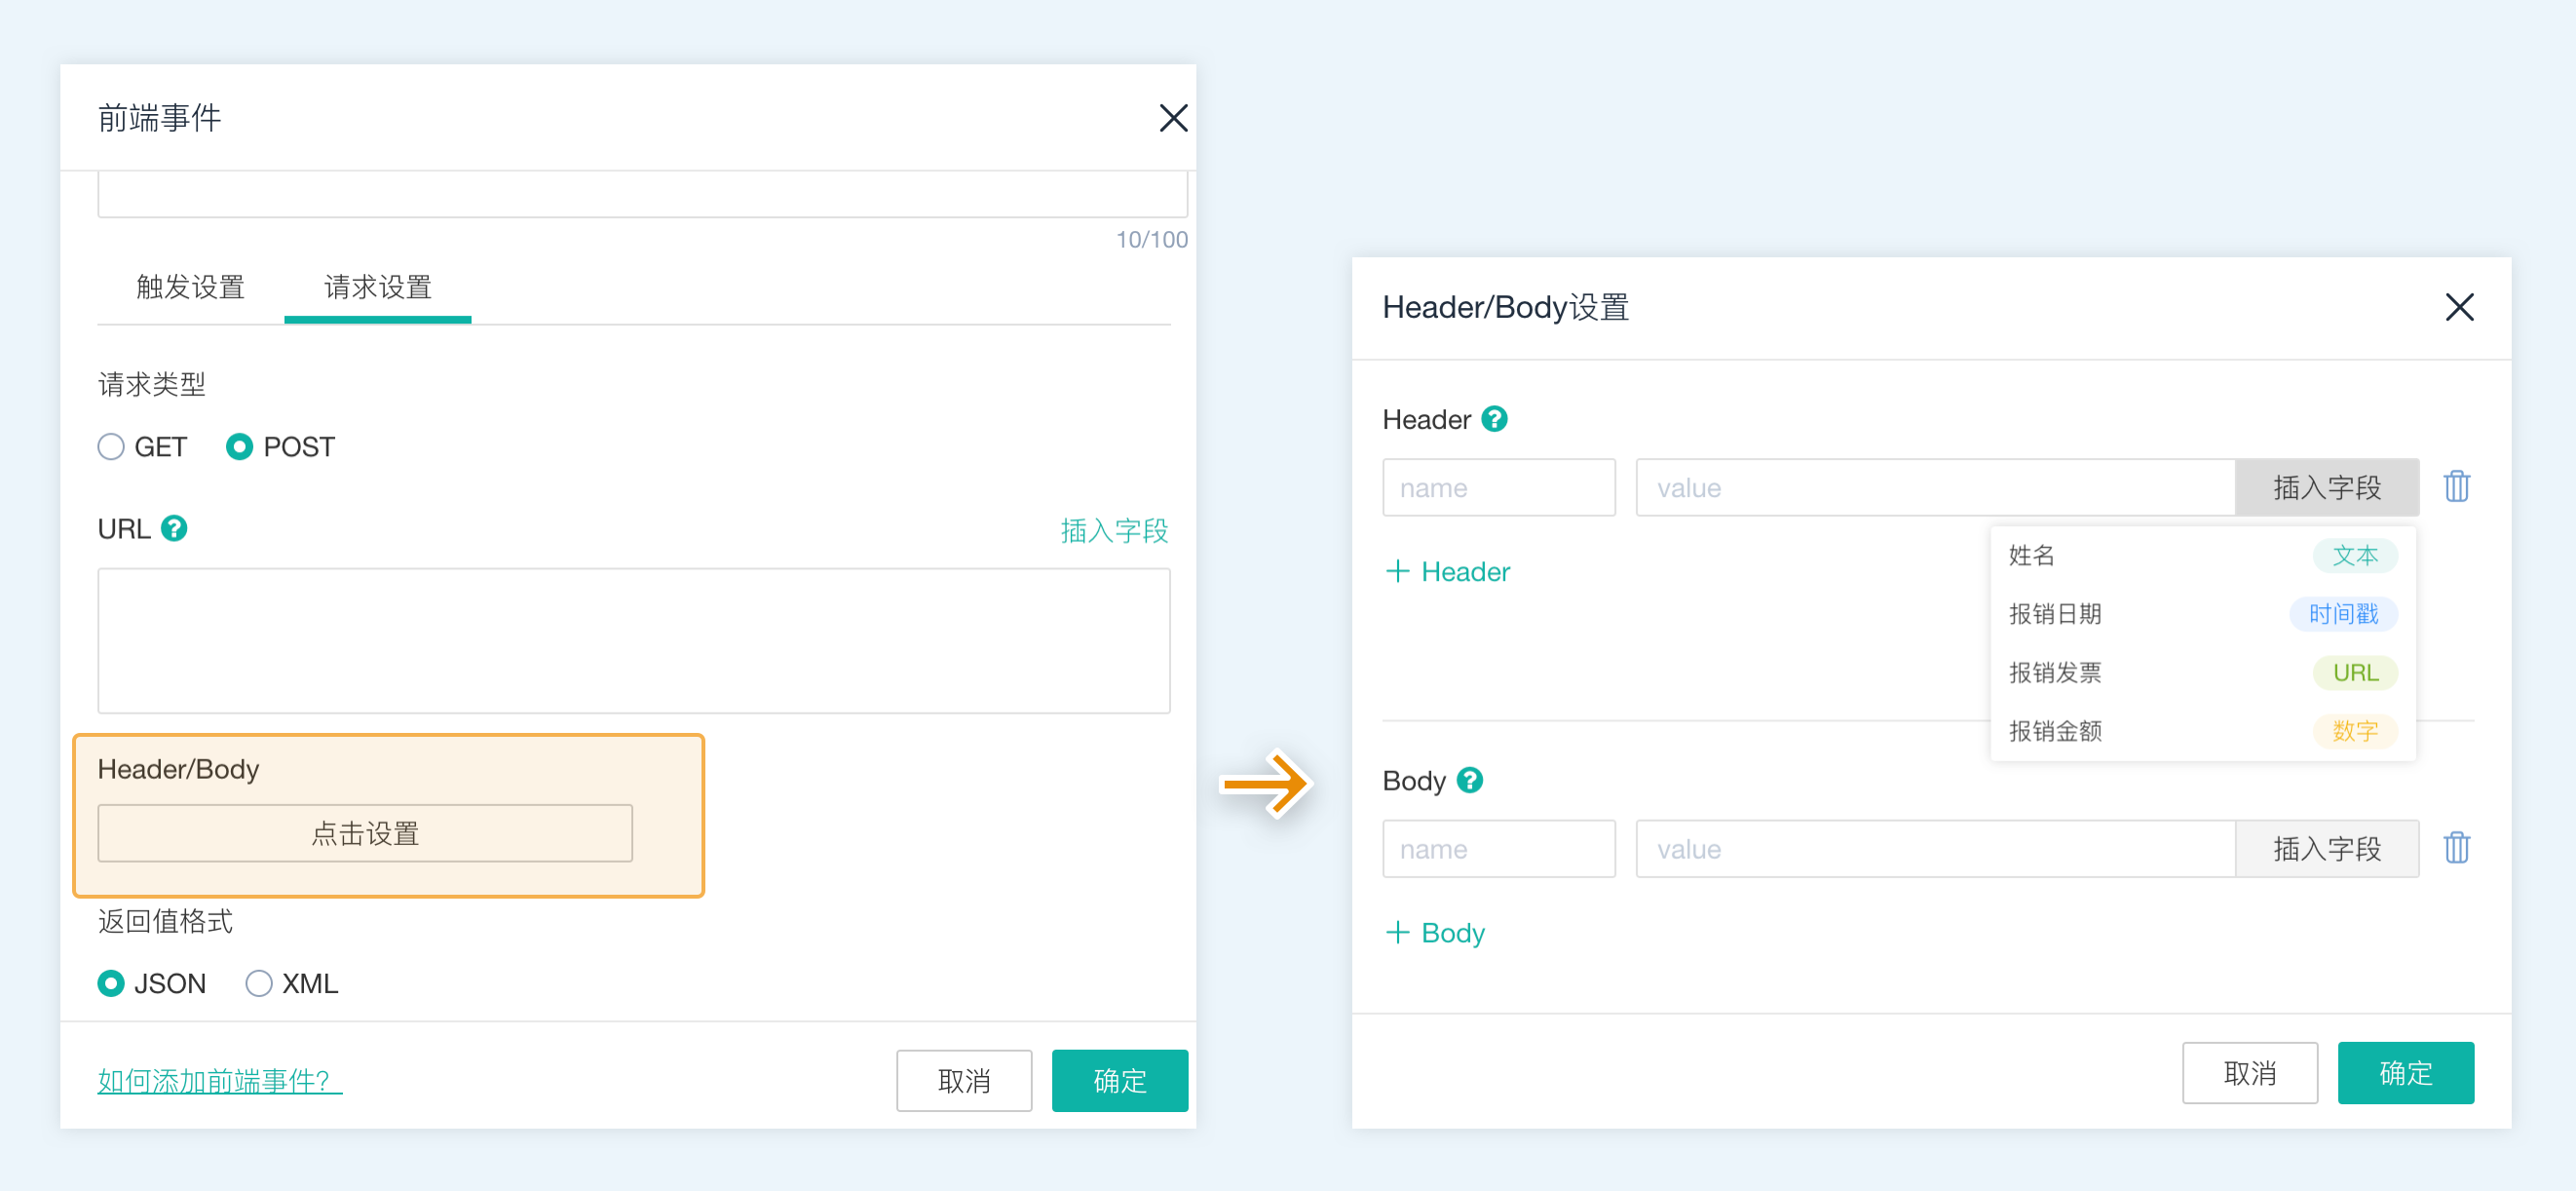Screen dimensions: 2576x1191
Task: Delete the Header row with trash icon
Action: [2456, 487]
